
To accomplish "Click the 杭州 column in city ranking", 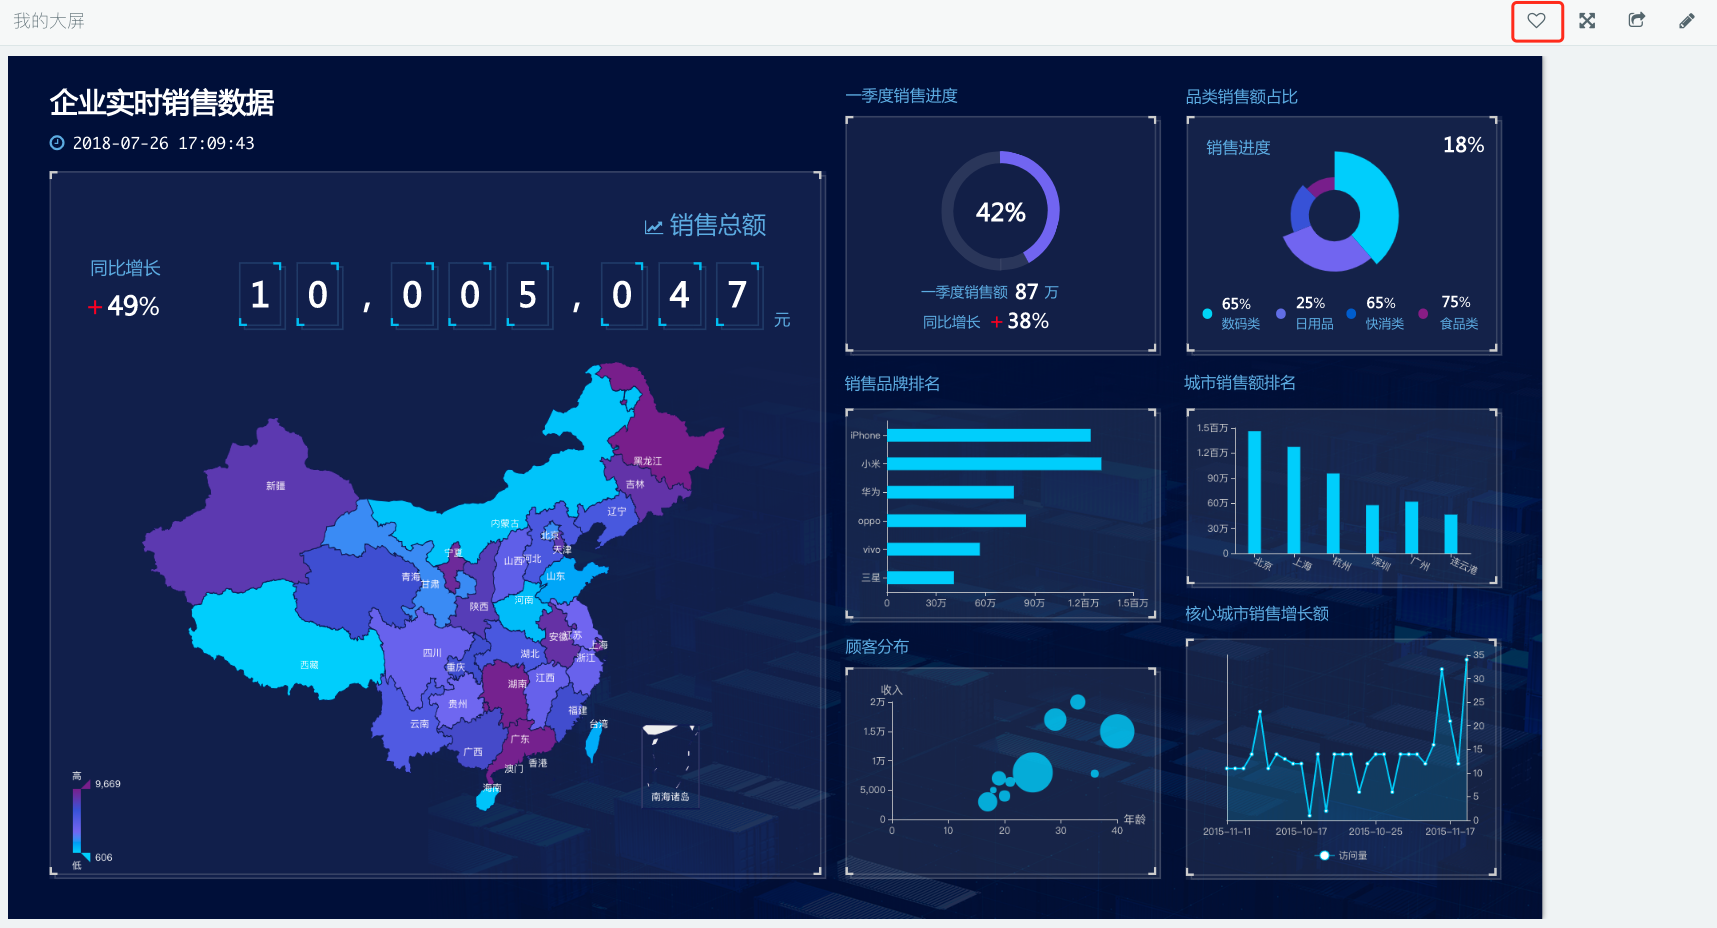I will coord(1333,513).
